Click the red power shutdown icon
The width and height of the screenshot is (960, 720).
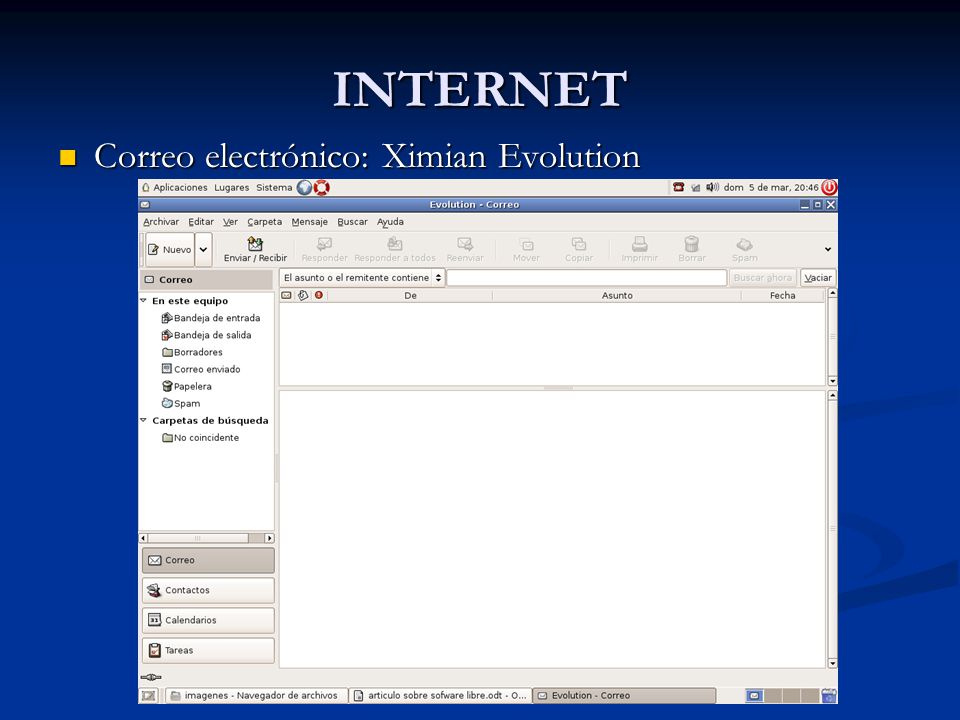829,187
